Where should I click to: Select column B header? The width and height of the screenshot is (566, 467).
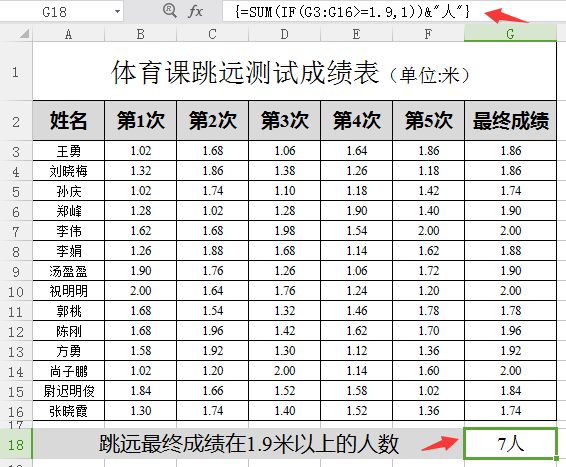(140, 34)
